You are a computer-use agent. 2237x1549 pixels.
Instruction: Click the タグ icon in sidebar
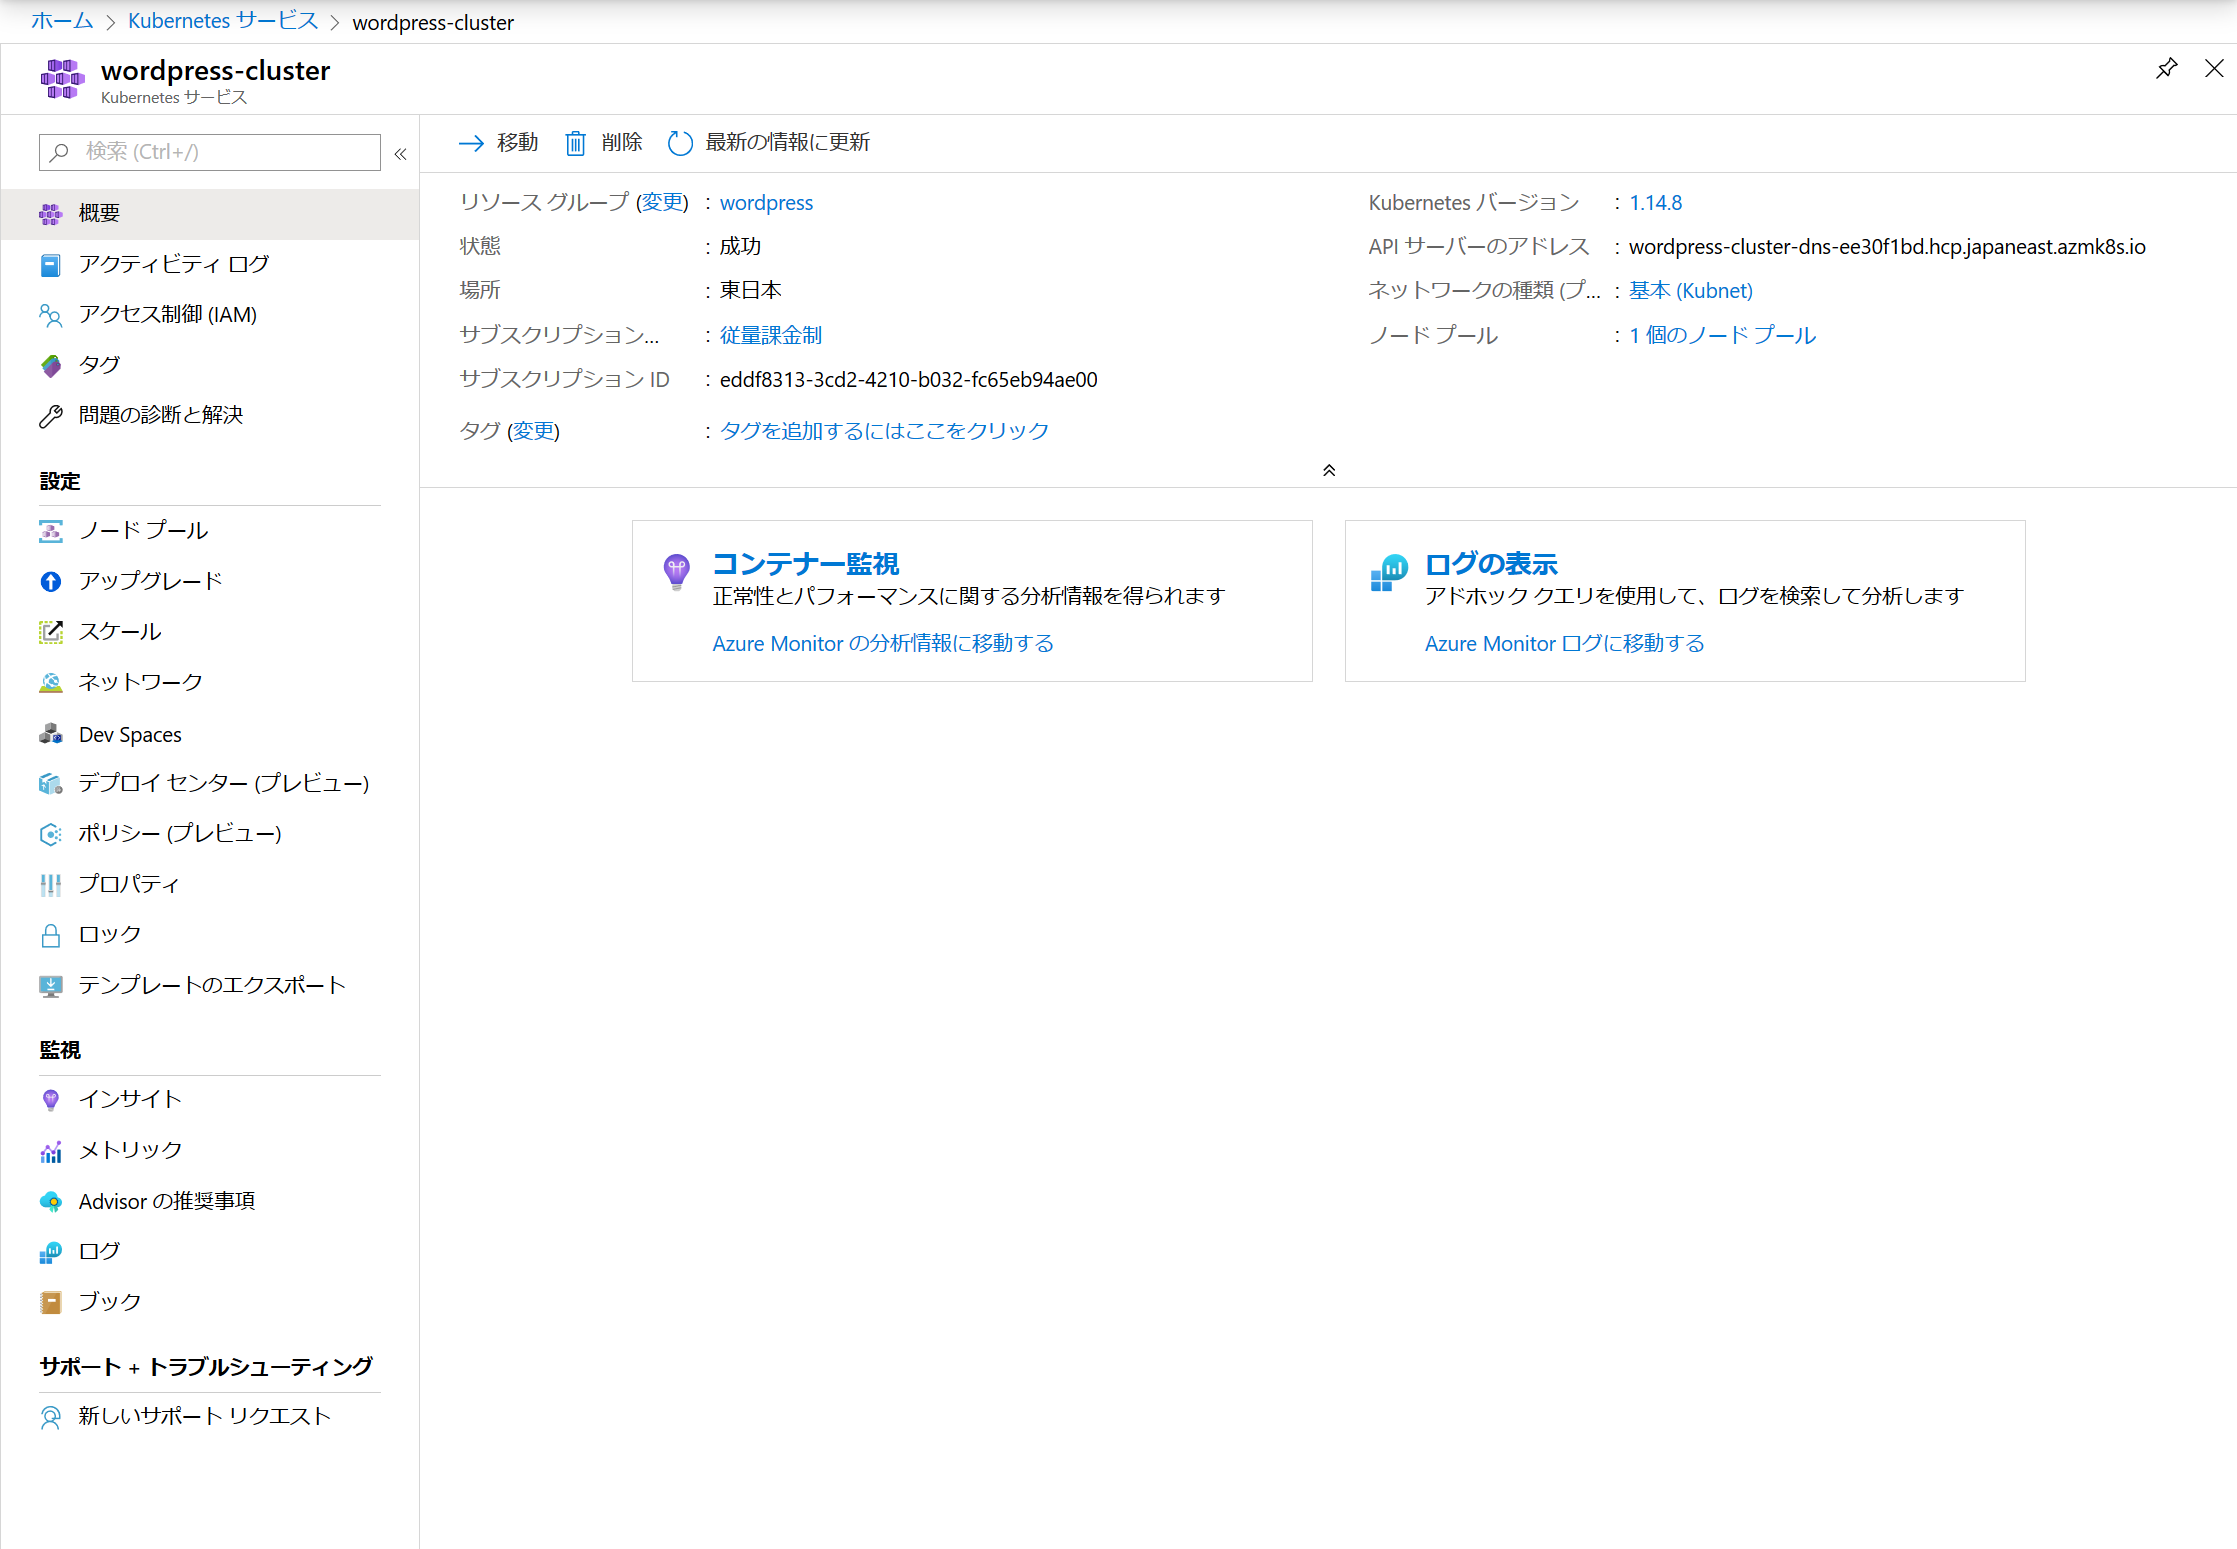pos(51,365)
